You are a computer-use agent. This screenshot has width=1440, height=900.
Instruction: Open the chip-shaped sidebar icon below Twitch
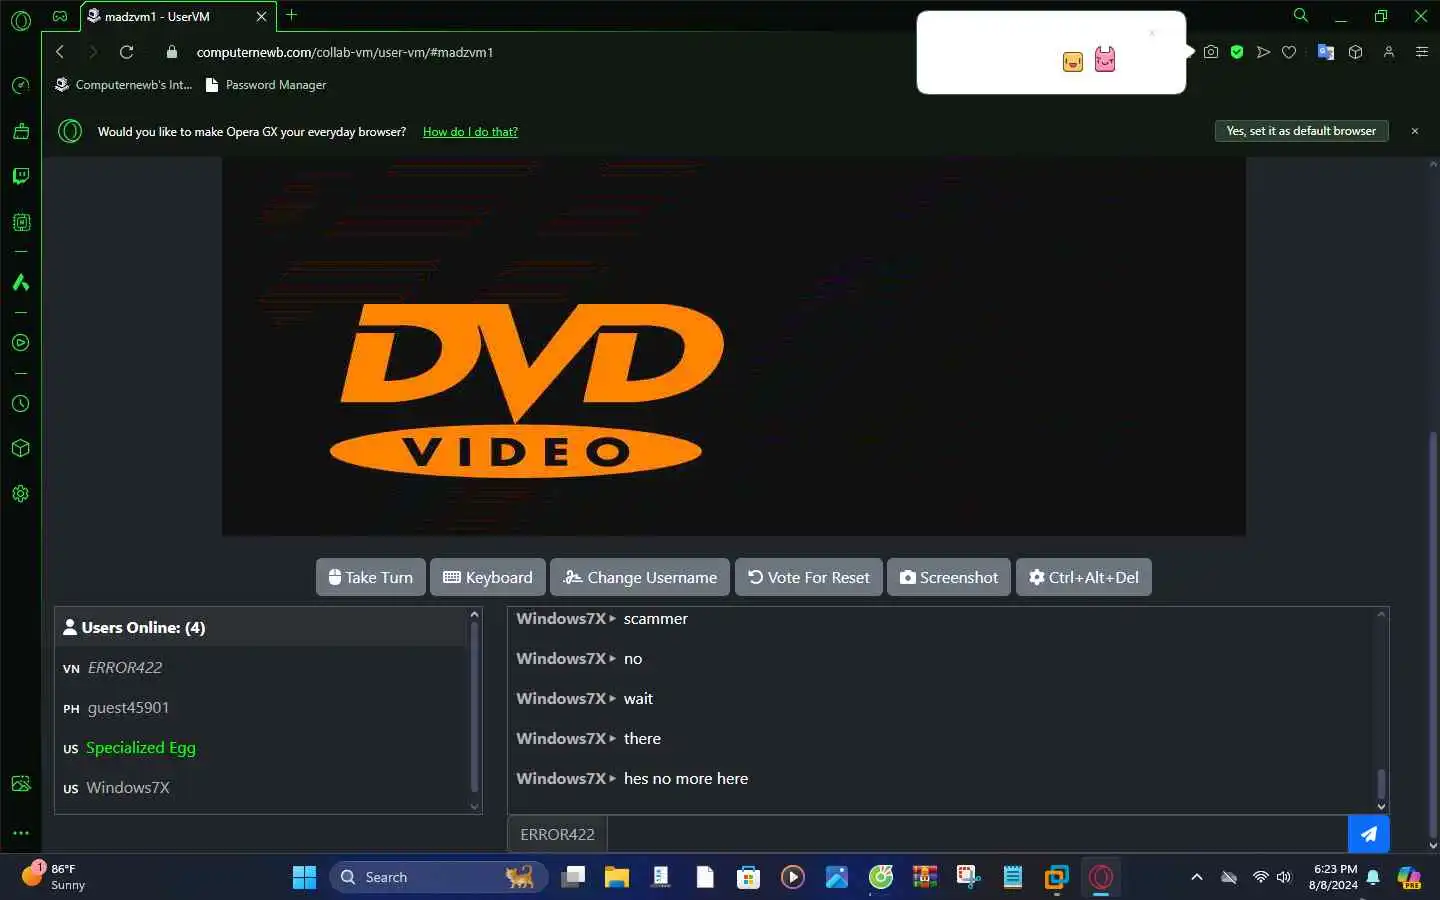pyautogui.click(x=21, y=222)
